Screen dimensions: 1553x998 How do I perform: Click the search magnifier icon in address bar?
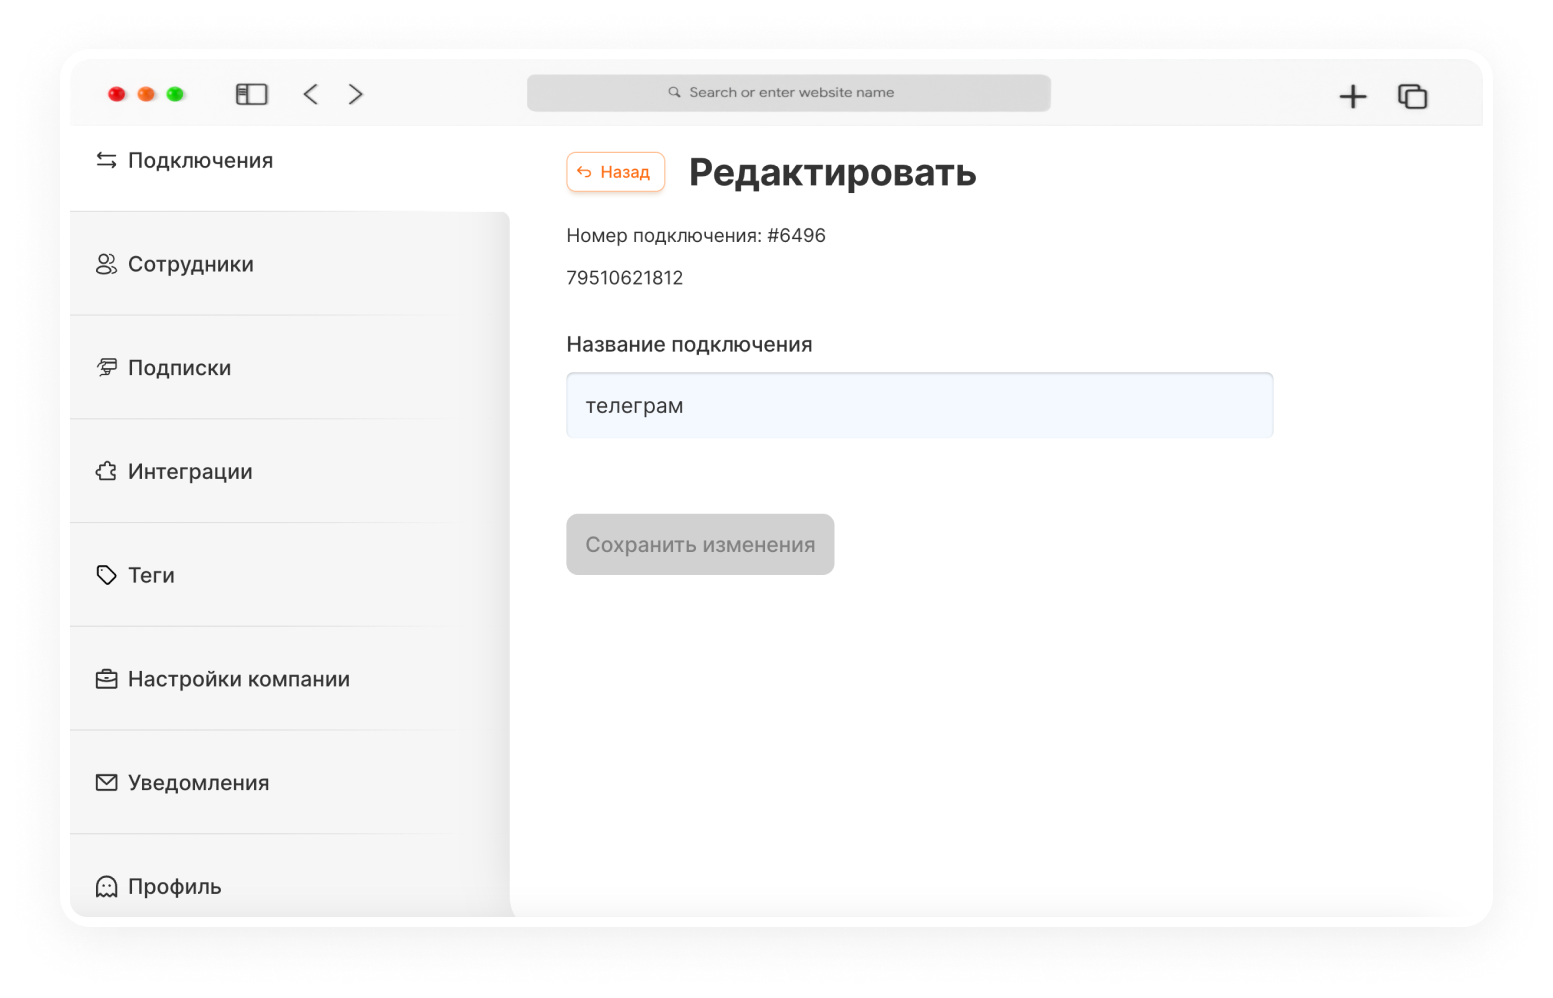tap(675, 92)
